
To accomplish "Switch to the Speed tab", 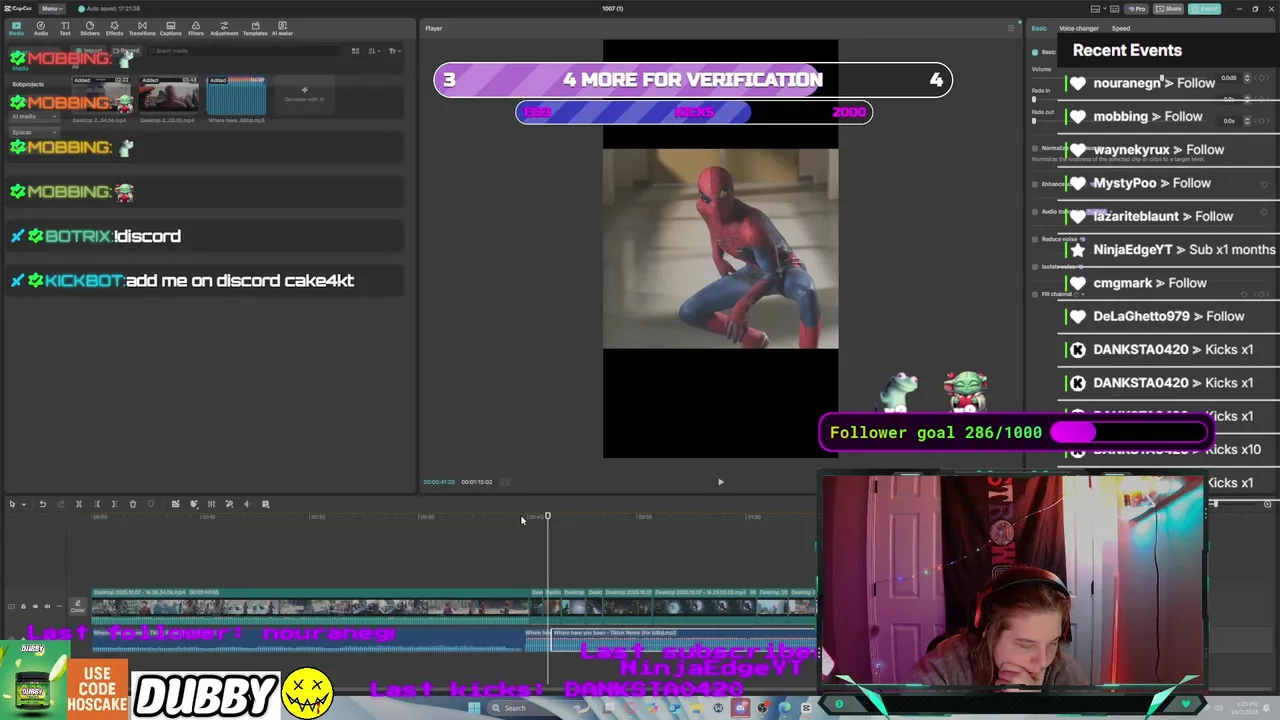I will coord(1121,28).
